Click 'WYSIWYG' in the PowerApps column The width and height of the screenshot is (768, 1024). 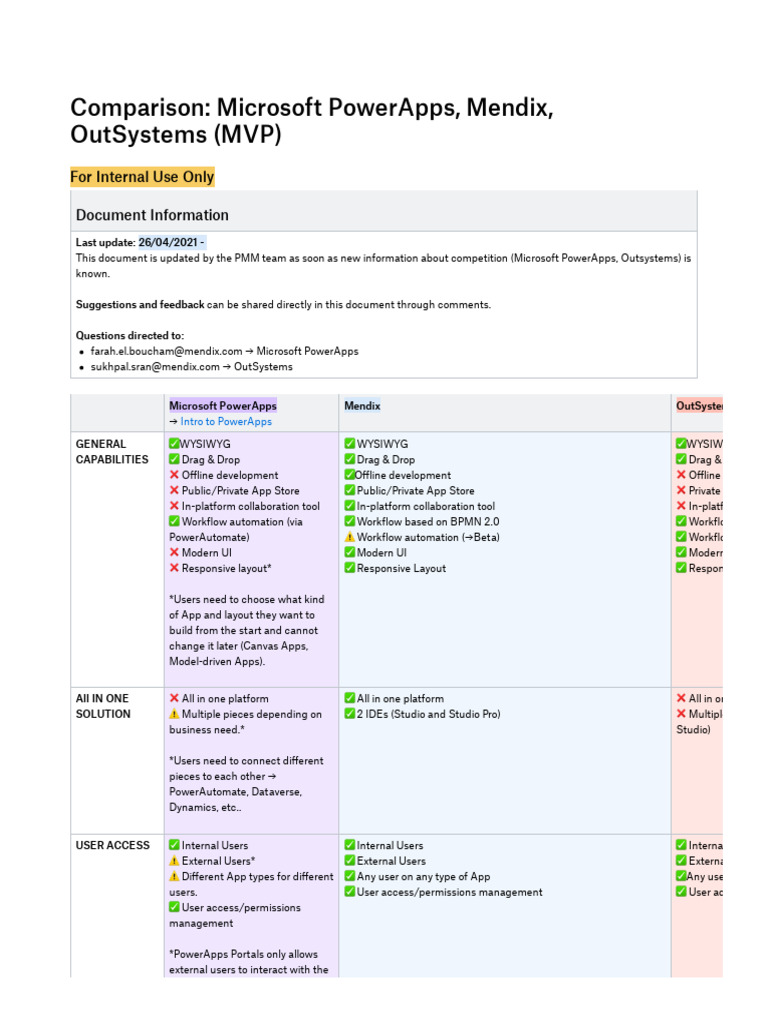[205, 444]
